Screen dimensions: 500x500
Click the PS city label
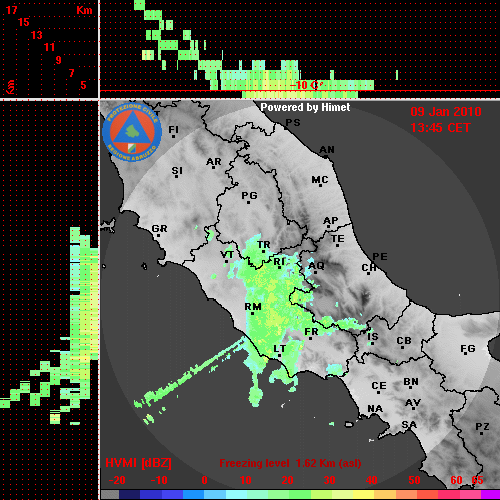(x=293, y=123)
